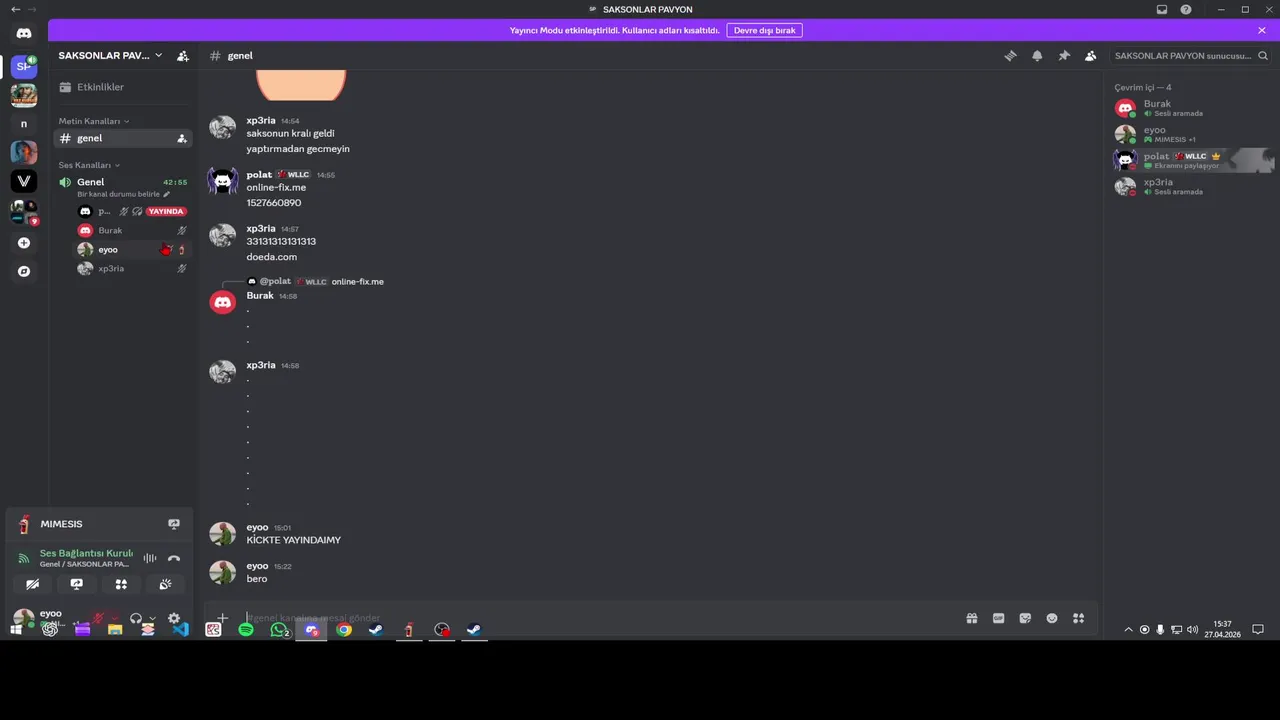Open Etkinlikler events item

coord(121,87)
